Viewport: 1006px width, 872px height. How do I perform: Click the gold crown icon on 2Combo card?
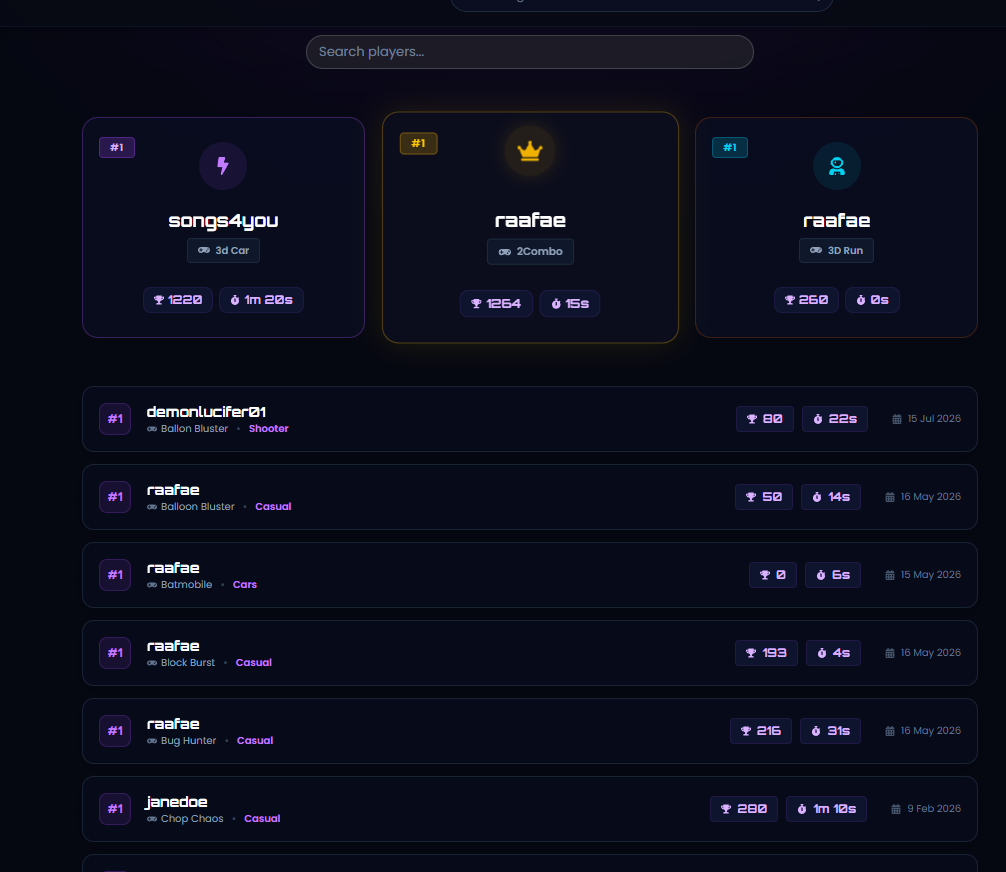(530, 151)
